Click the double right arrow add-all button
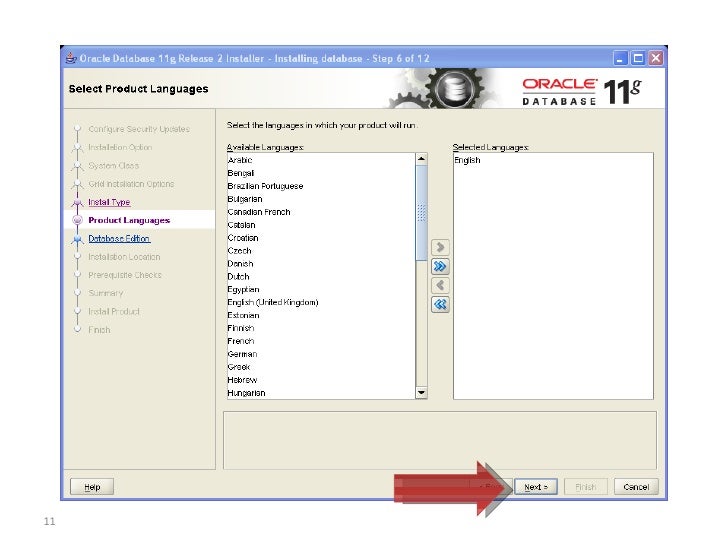This screenshot has height=546, width=728. click(440, 266)
